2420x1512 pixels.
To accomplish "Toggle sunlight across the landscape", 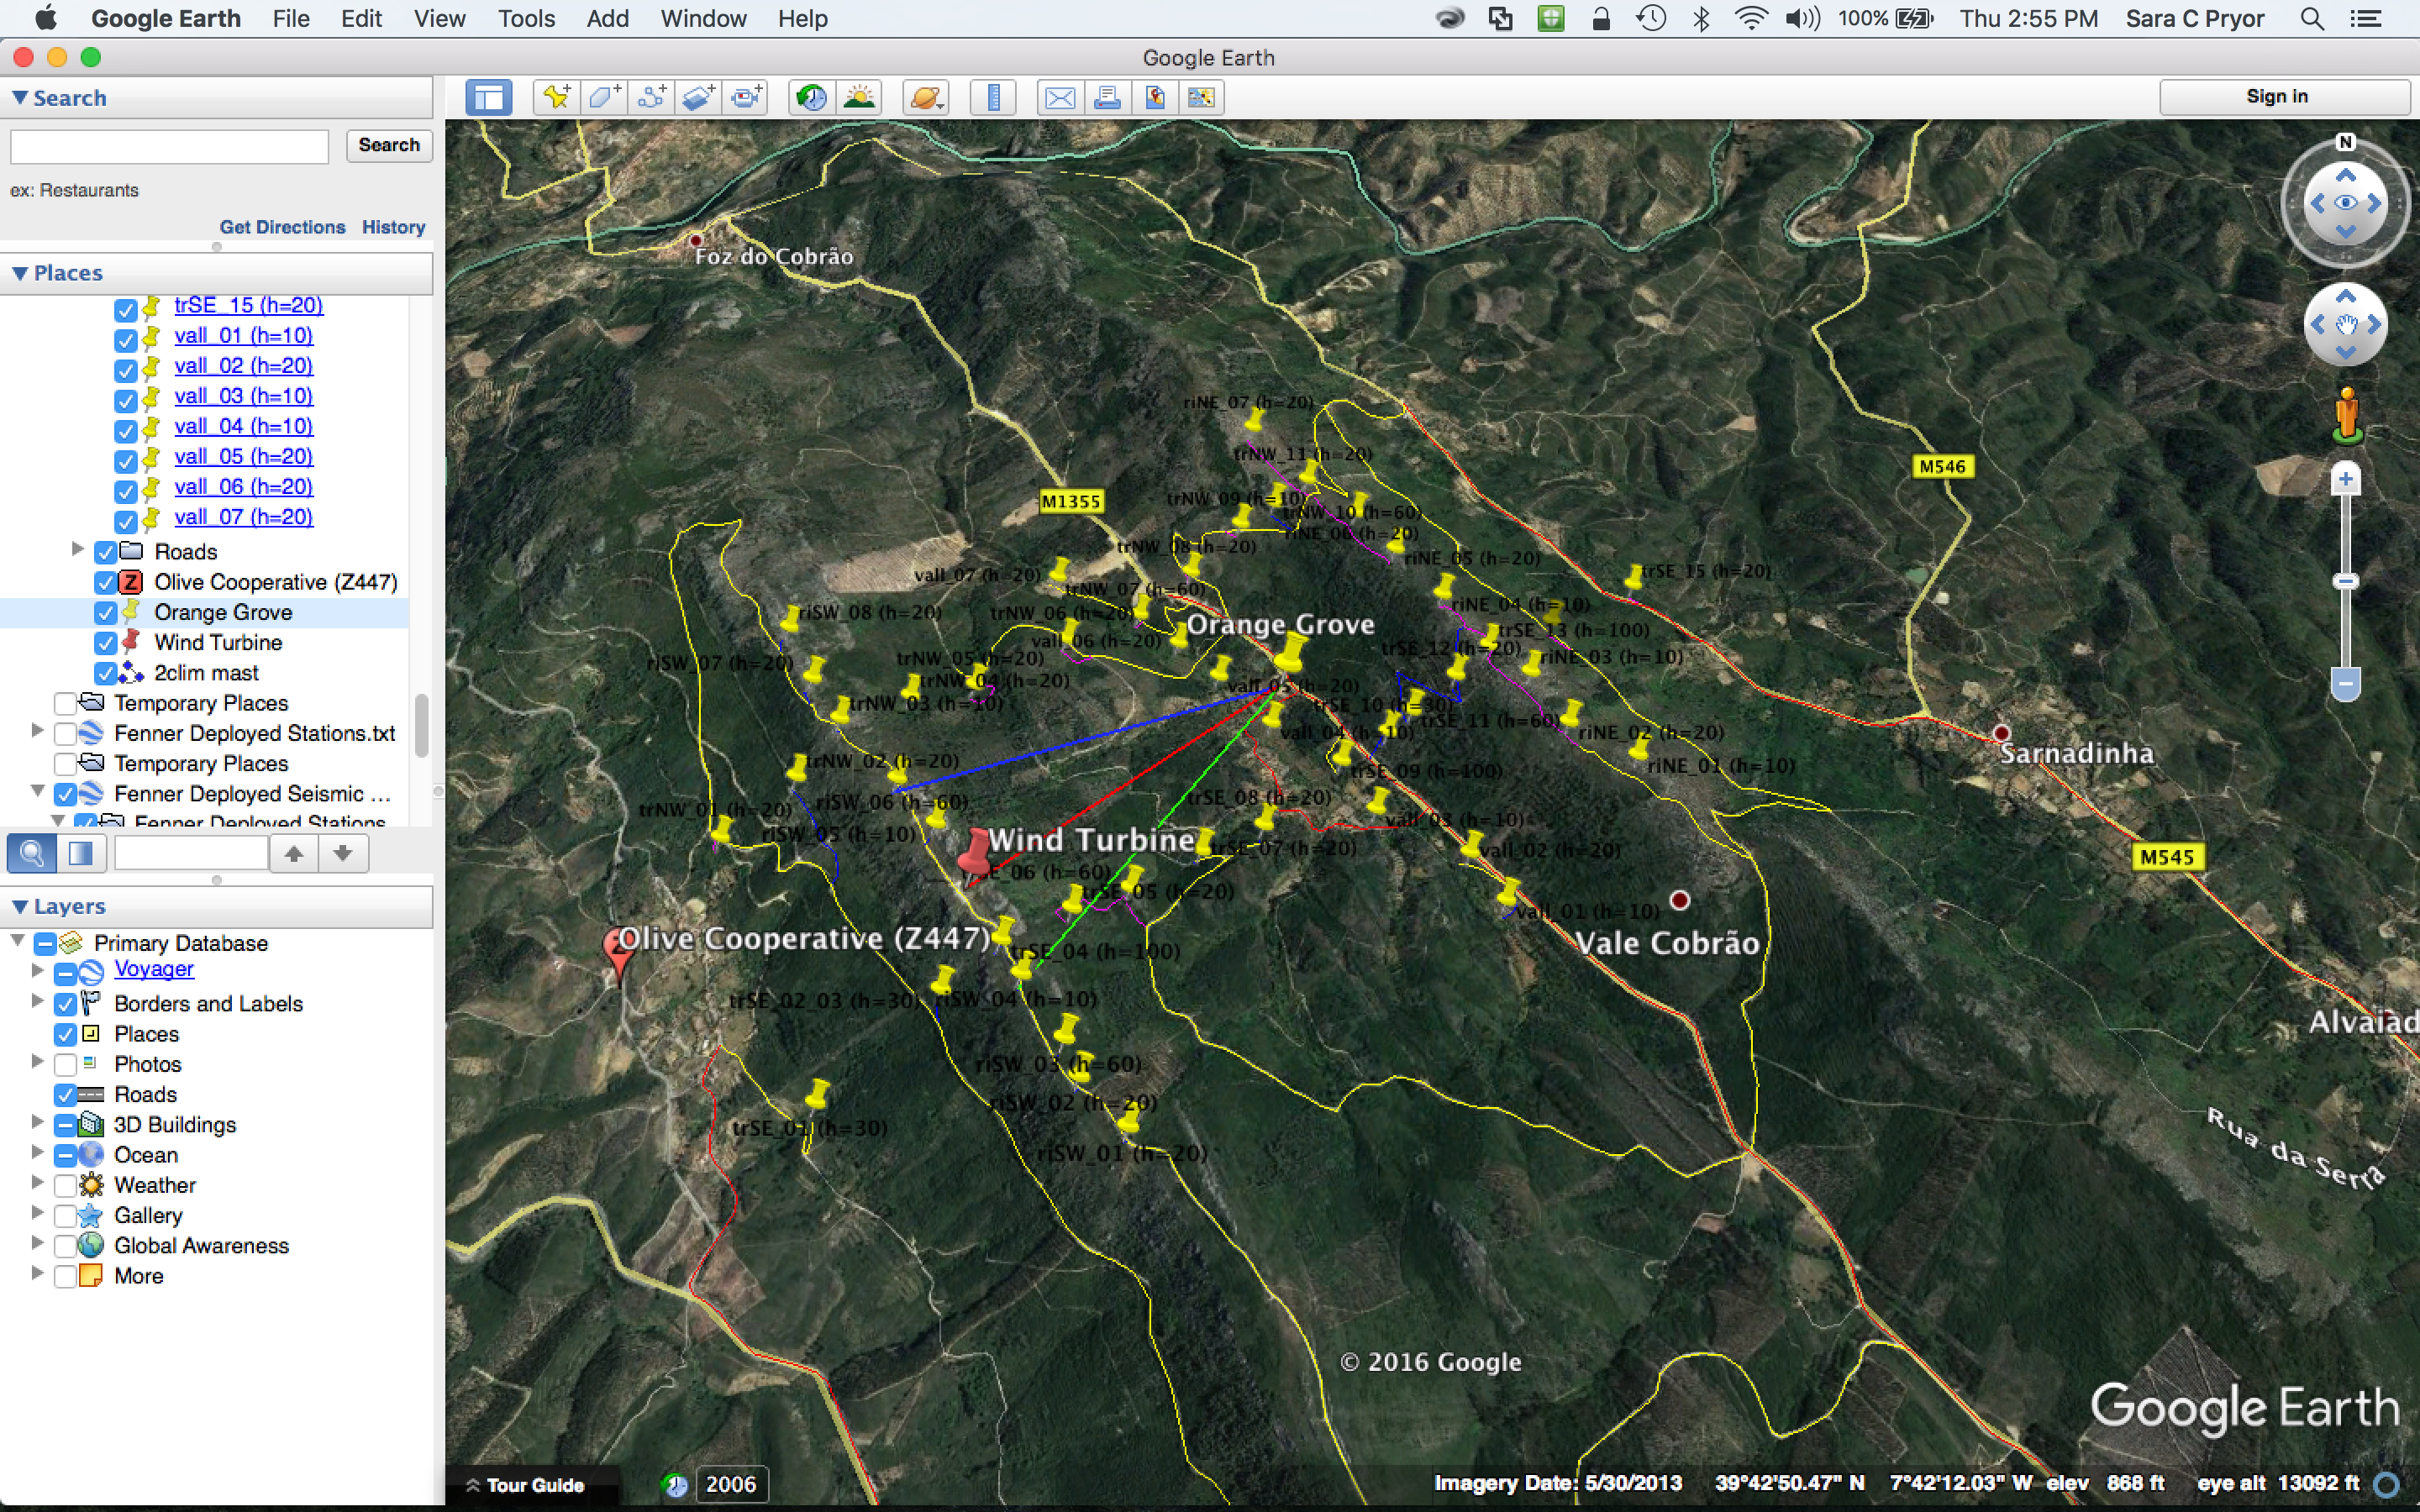I will pyautogui.click(x=859, y=97).
